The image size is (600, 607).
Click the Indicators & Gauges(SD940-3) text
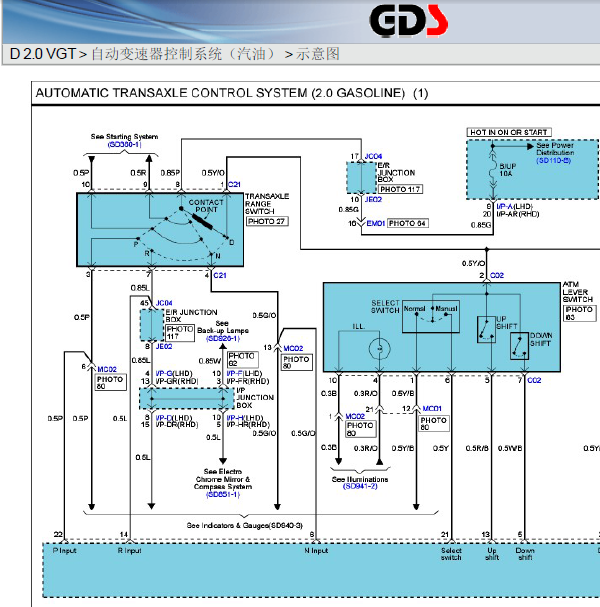coord(245,525)
